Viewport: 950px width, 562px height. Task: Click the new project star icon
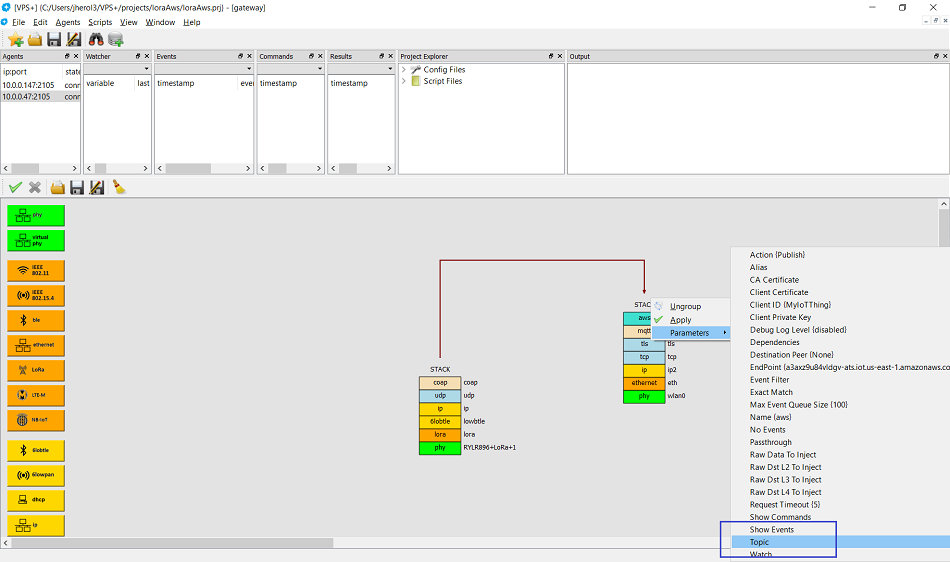(16, 39)
